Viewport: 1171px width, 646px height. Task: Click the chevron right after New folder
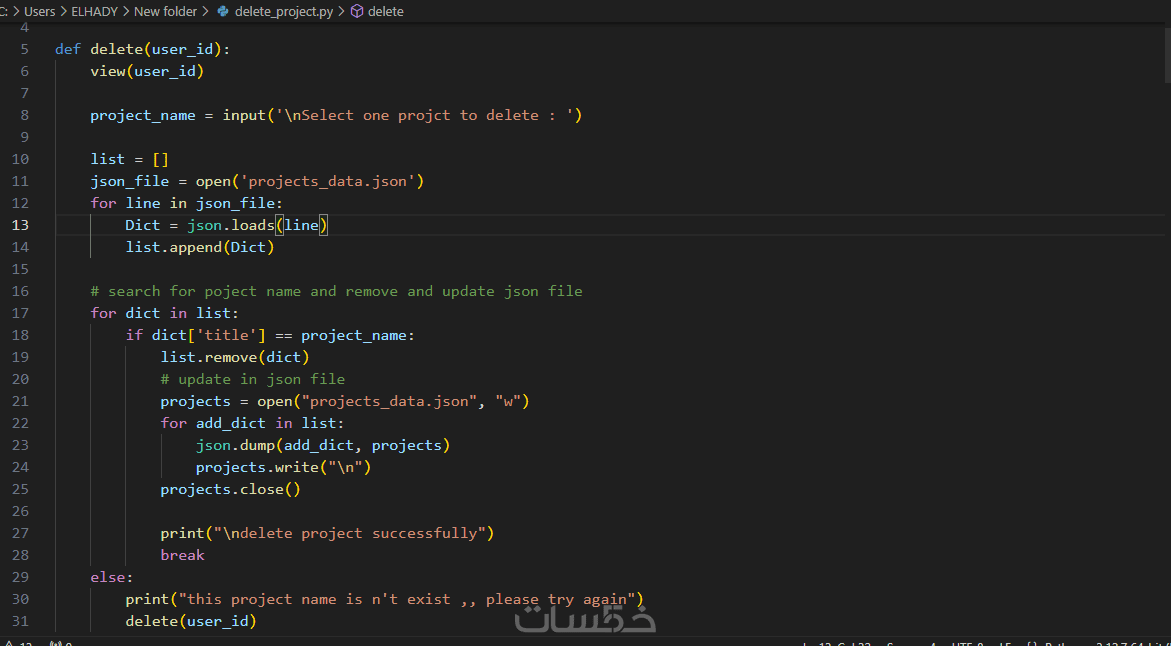206,11
